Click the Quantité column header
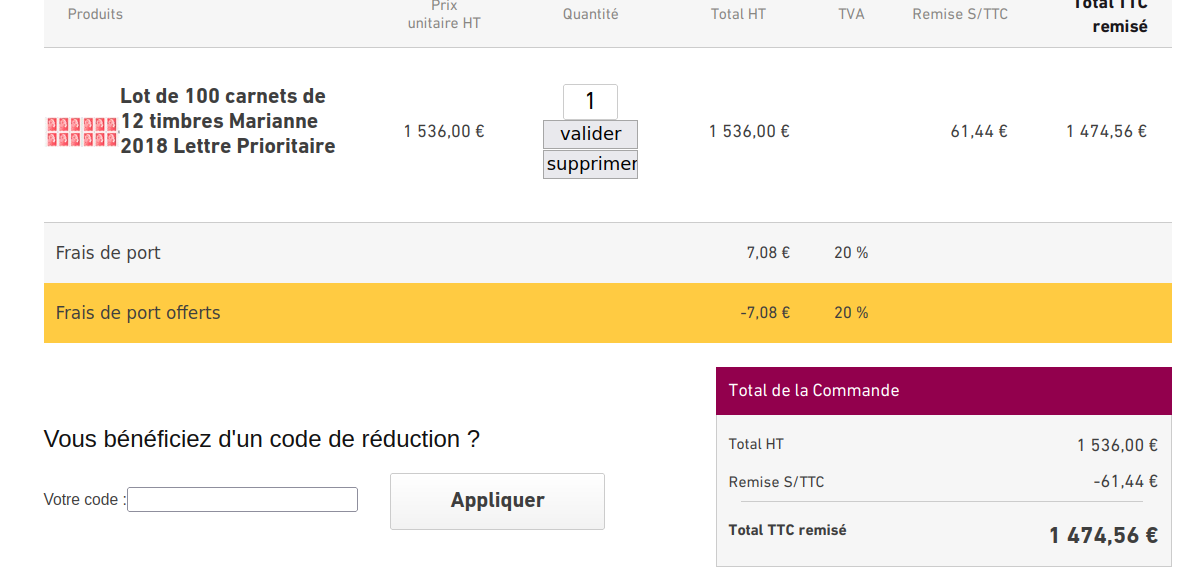Image resolution: width=1190 pixels, height=576 pixels. tap(590, 14)
